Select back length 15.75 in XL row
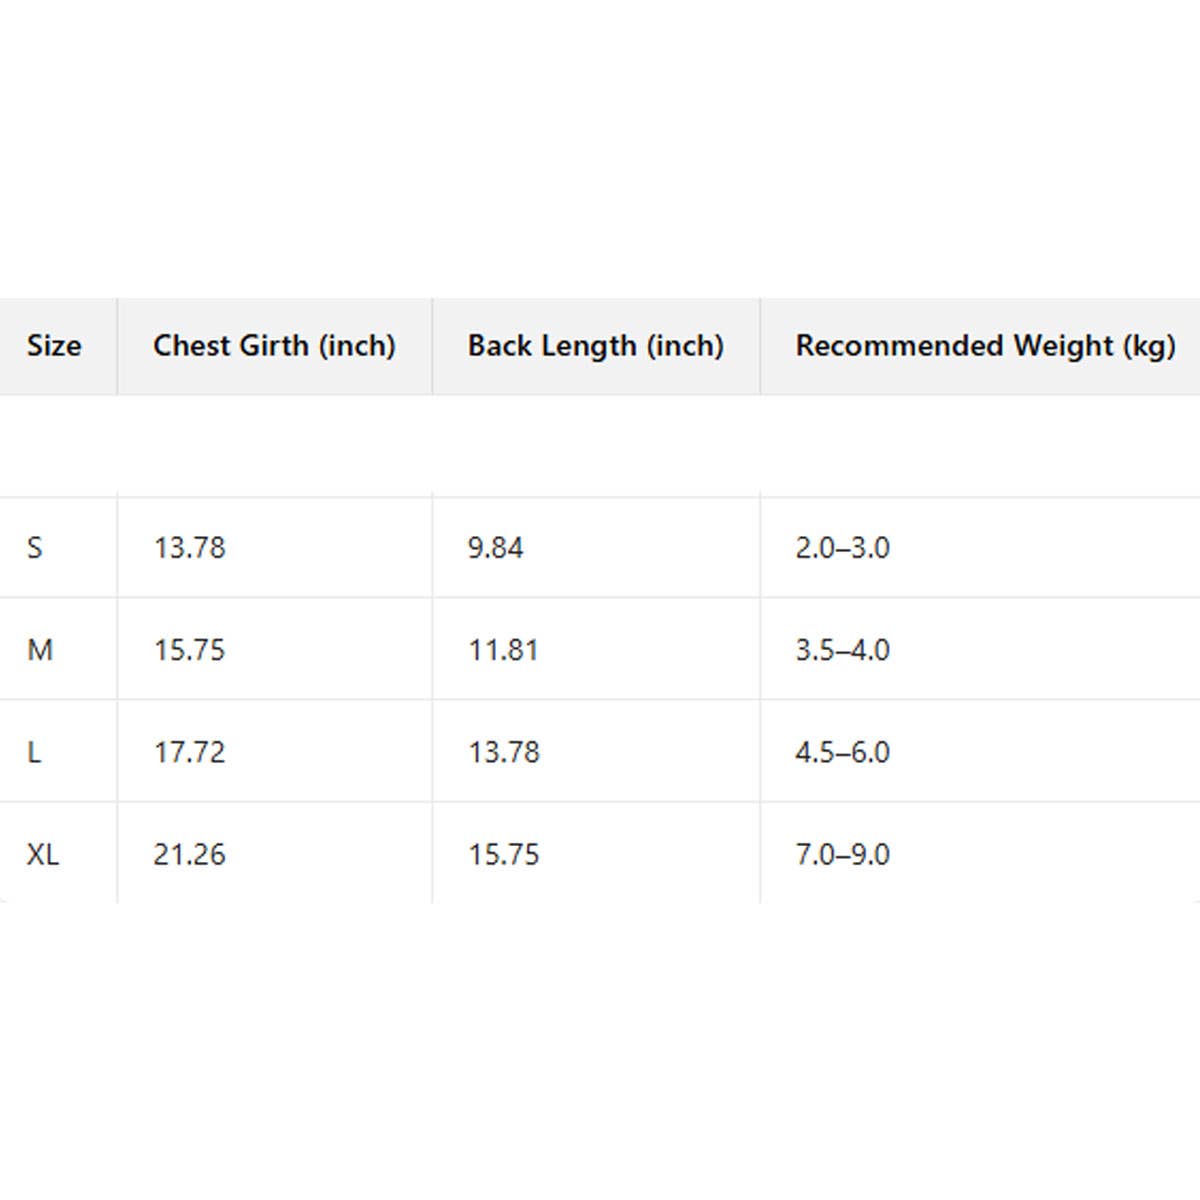Image resolution: width=1200 pixels, height=1200 pixels. [x=504, y=855]
